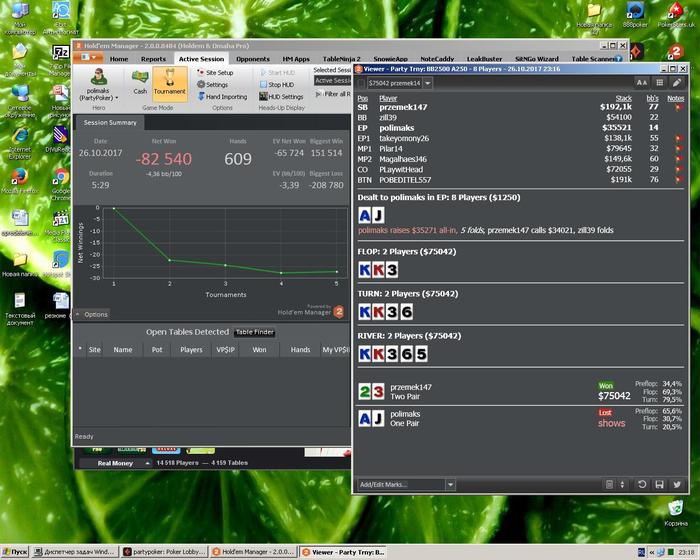Open note flag for PLaywitHead
The image size is (700, 560).
pyautogui.click(x=679, y=169)
